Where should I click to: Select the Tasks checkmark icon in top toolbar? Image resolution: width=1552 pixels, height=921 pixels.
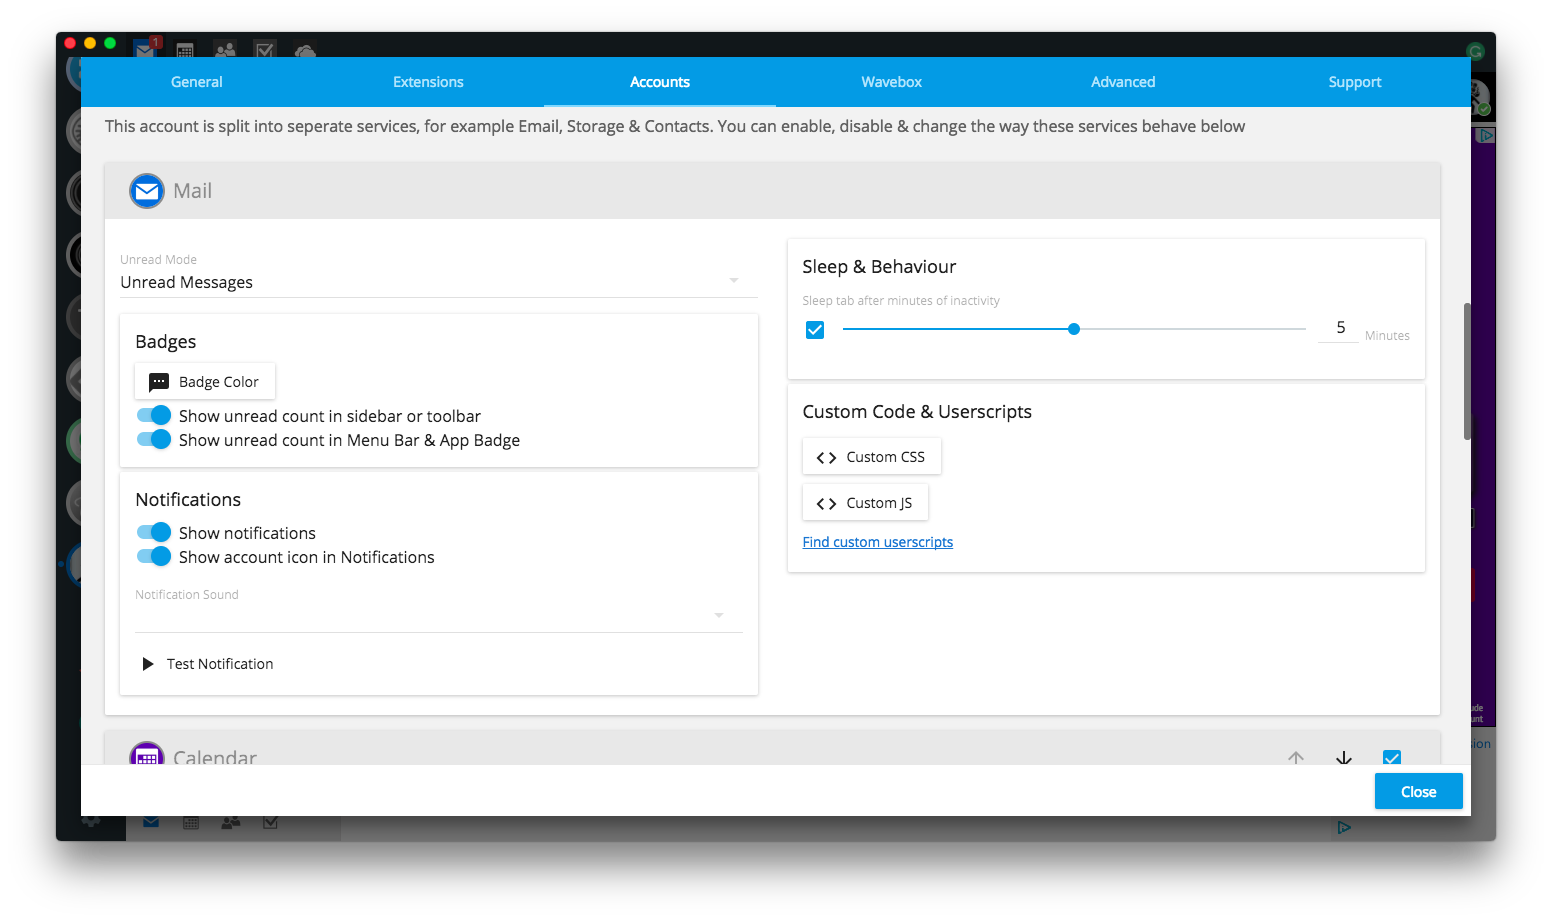[x=265, y=49]
